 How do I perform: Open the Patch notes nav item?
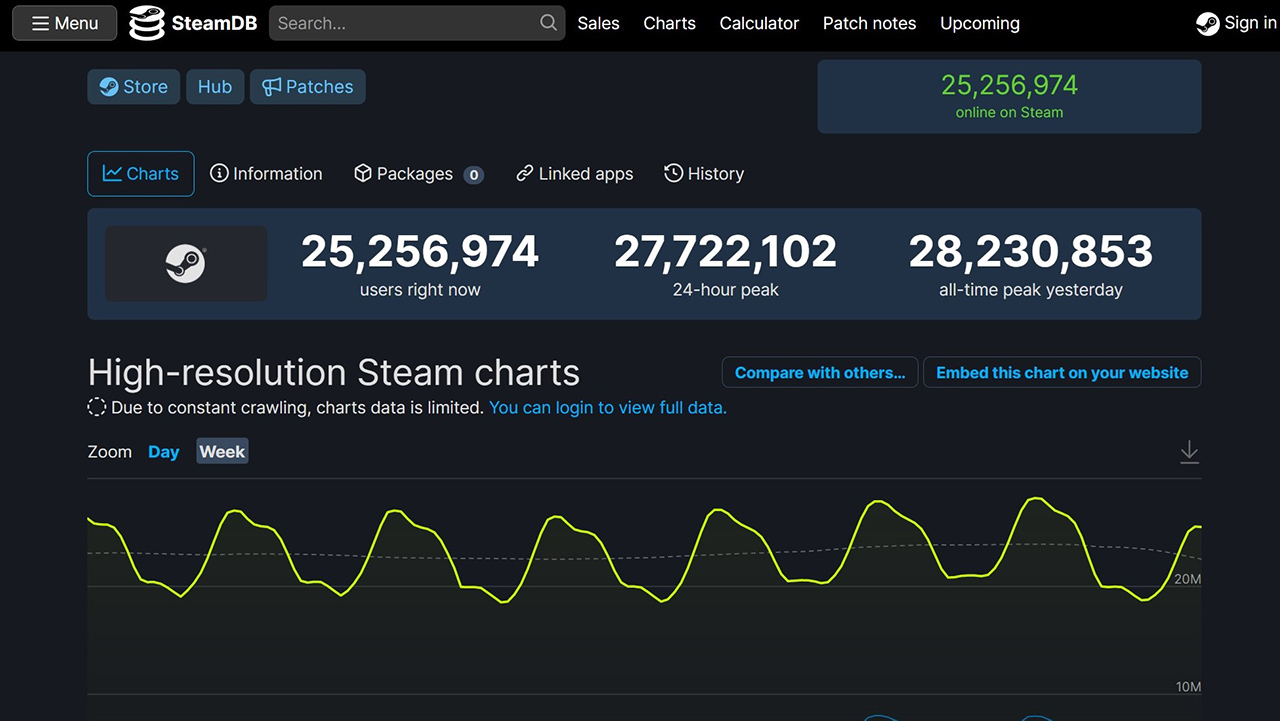coord(869,23)
